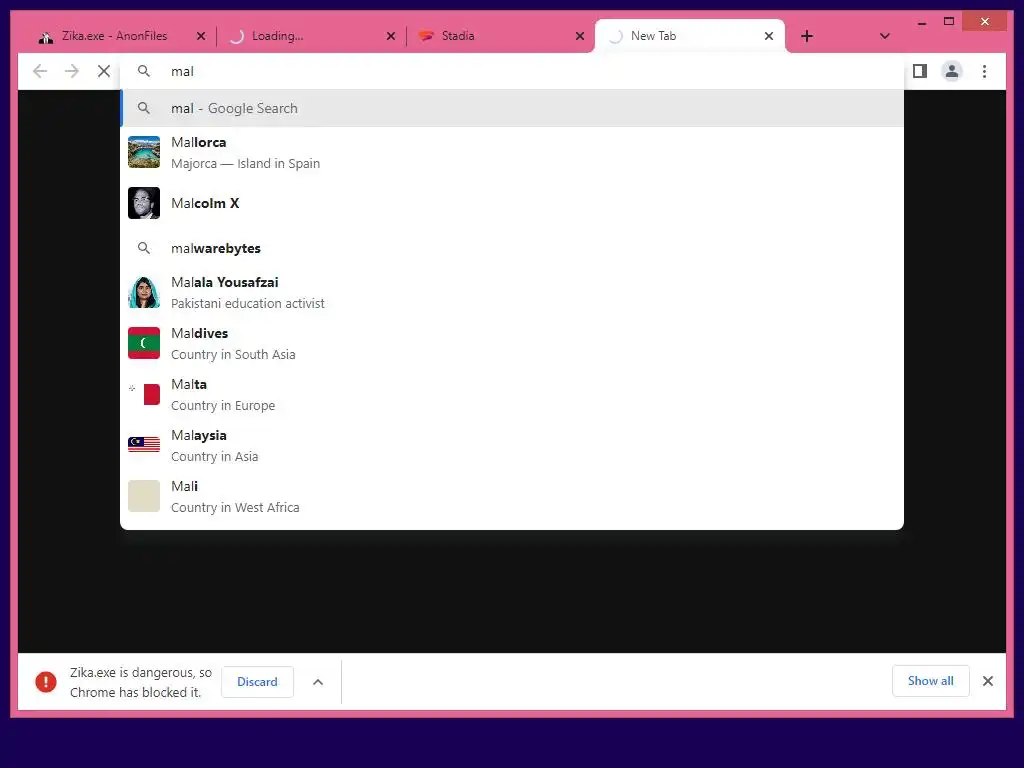This screenshot has width=1024, height=768.
Task: Click 'Country in West Africa' description
Action: [x=235, y=507]
